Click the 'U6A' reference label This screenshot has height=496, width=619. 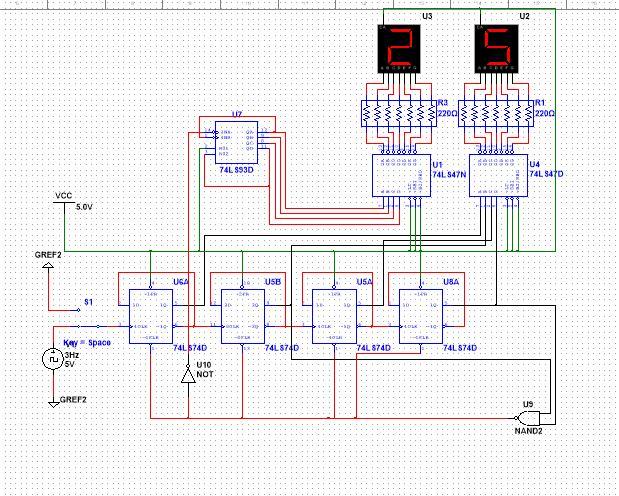181,282
